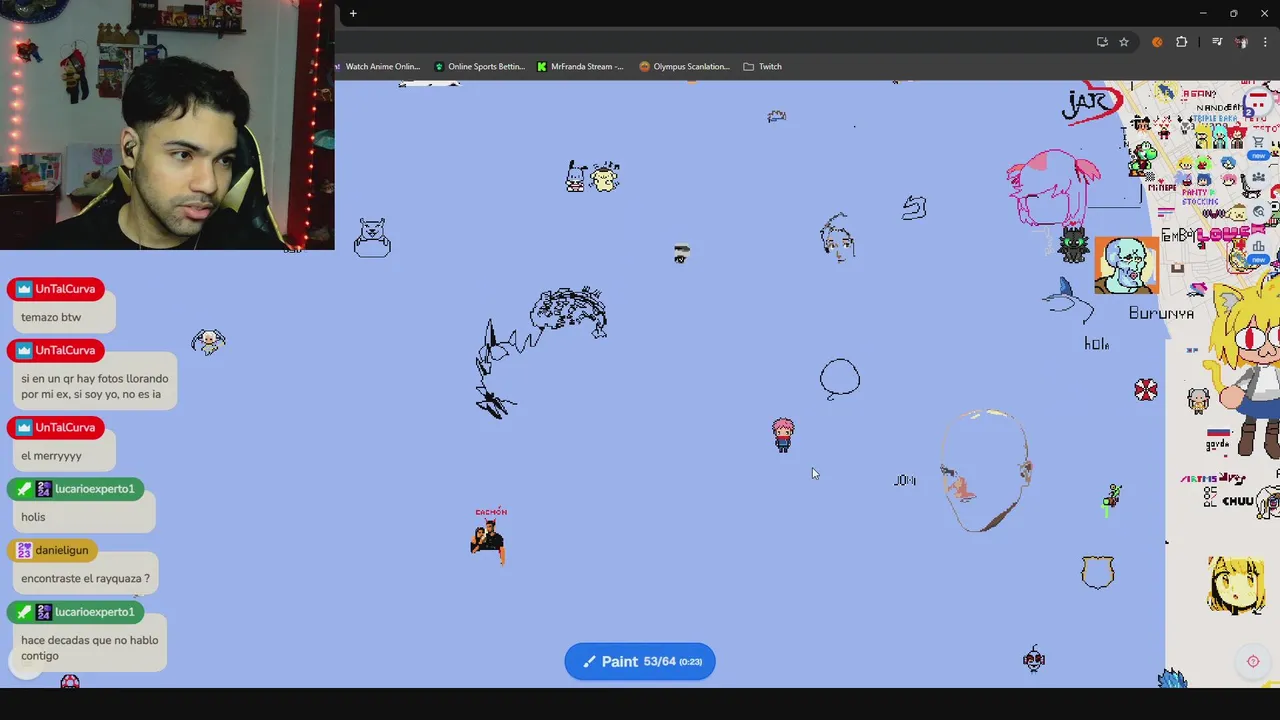1280x720 pixels.
Task: Click the Umbrella logo pixel art
Action: 1146,389
